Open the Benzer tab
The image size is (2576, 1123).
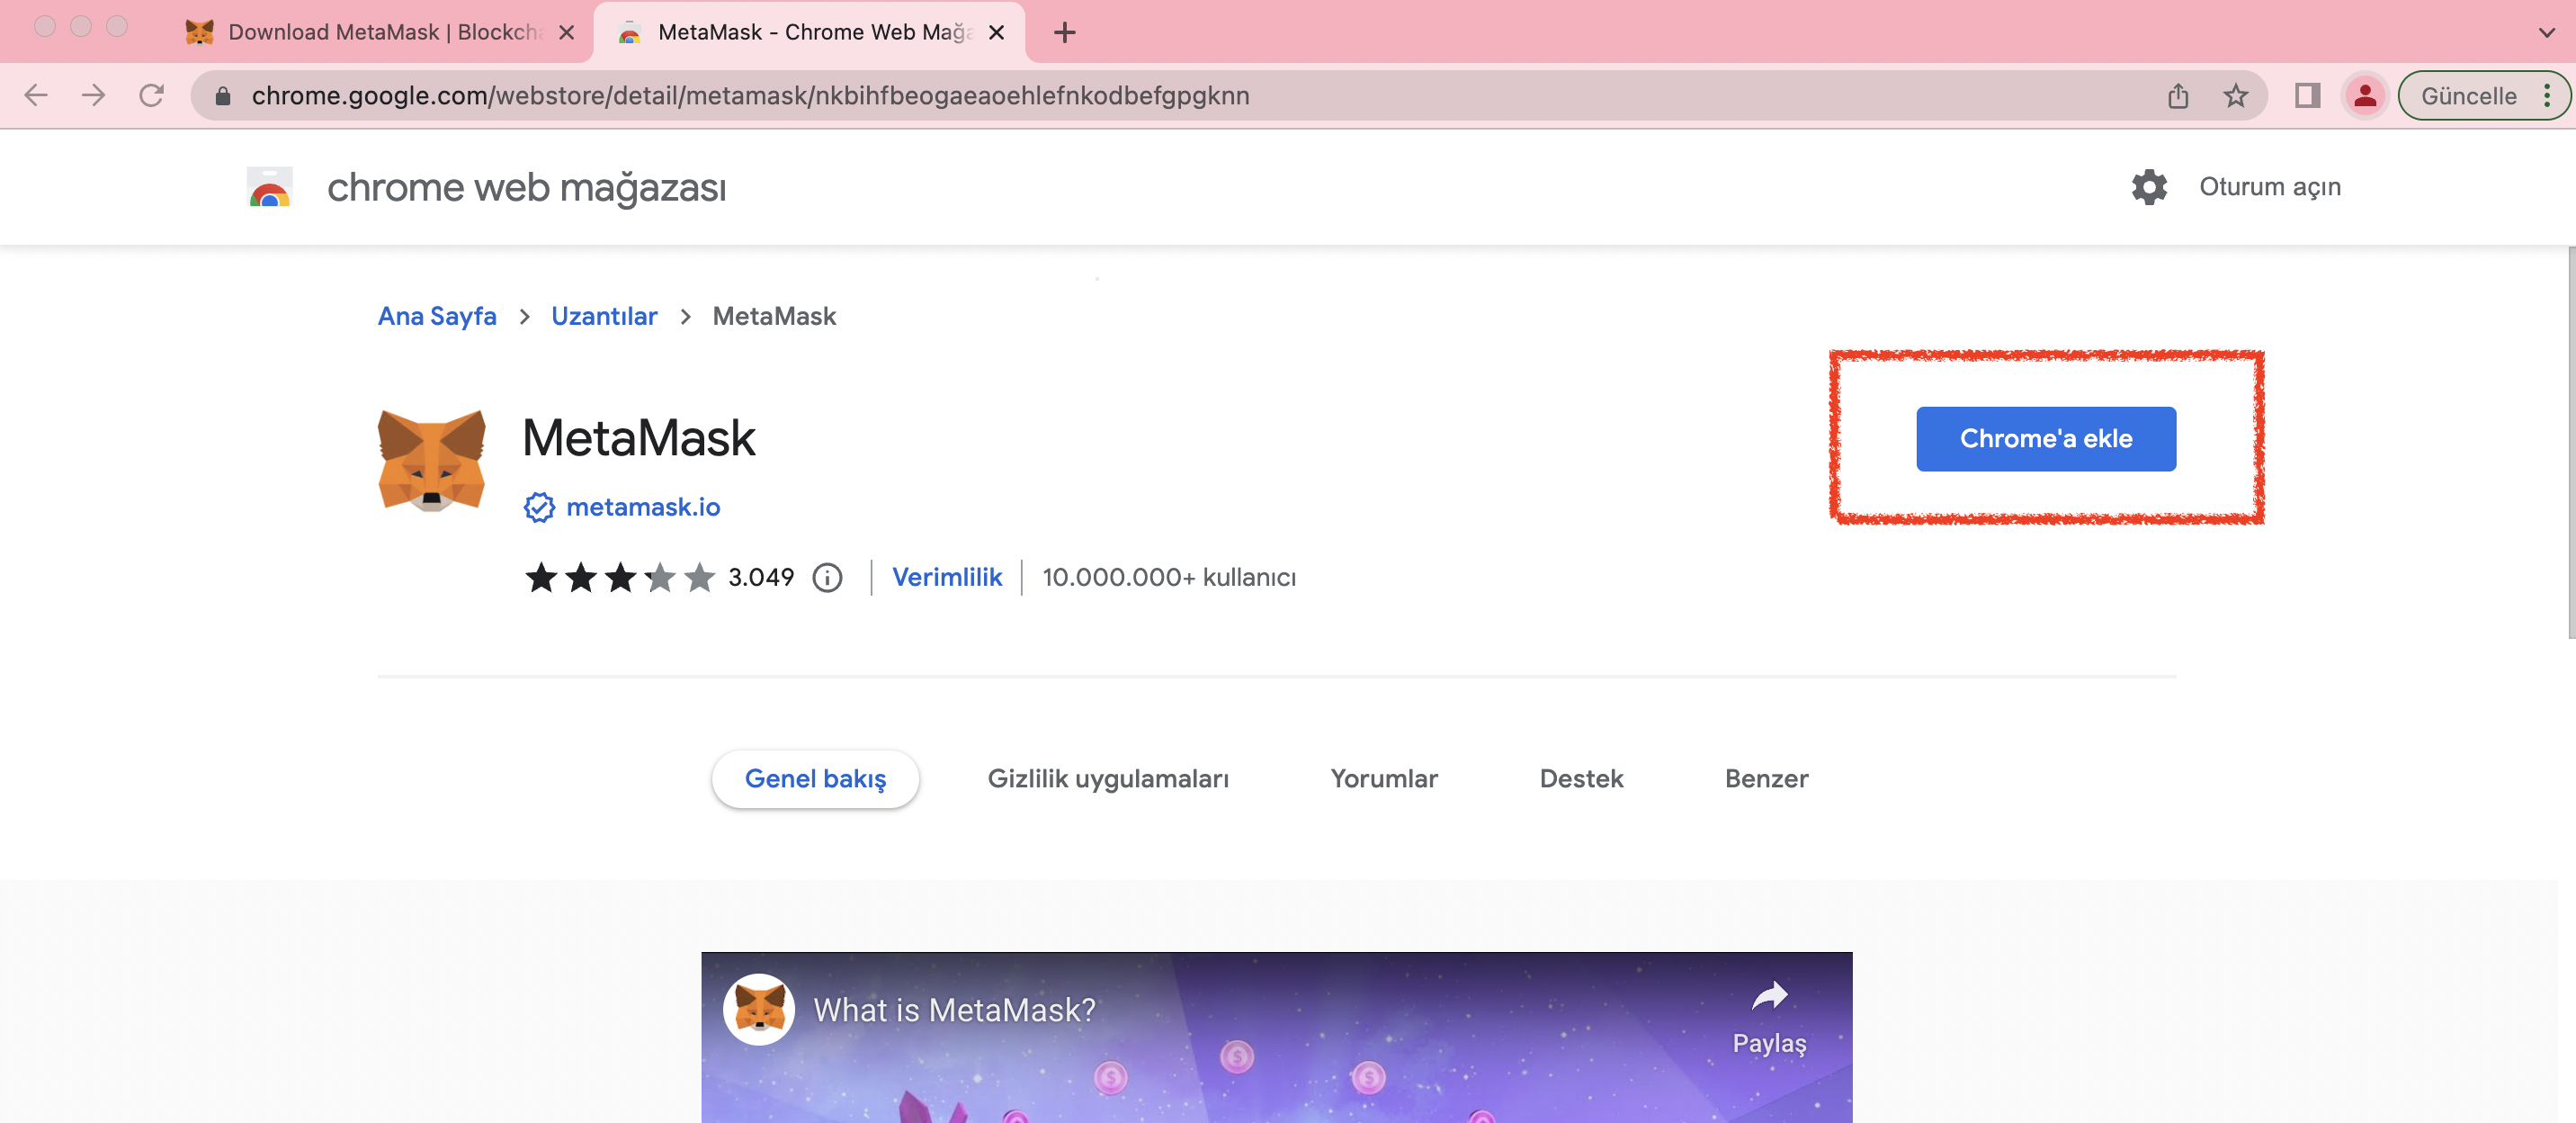pos(1766,779)
